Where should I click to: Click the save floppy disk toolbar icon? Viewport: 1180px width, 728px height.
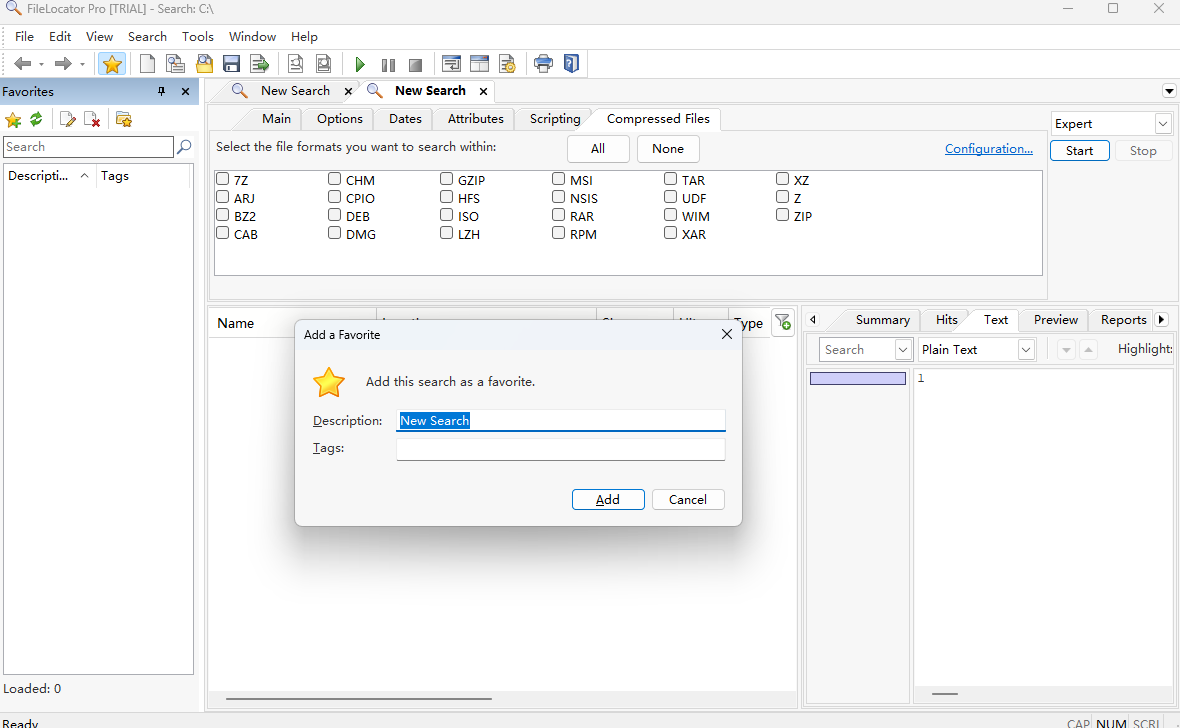tap(231, 64)
